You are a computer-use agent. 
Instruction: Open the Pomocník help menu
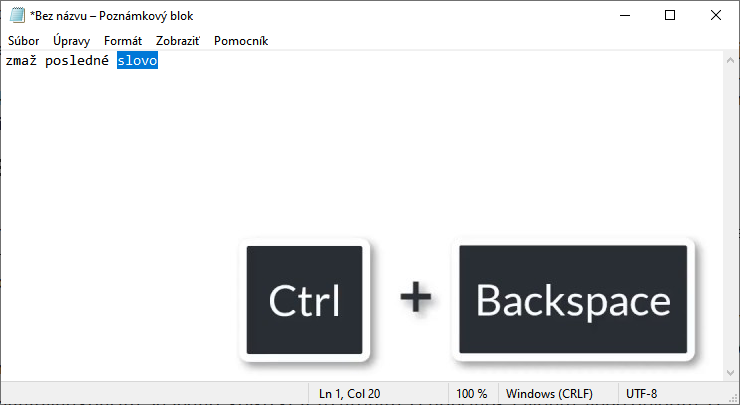coord(241,41)
